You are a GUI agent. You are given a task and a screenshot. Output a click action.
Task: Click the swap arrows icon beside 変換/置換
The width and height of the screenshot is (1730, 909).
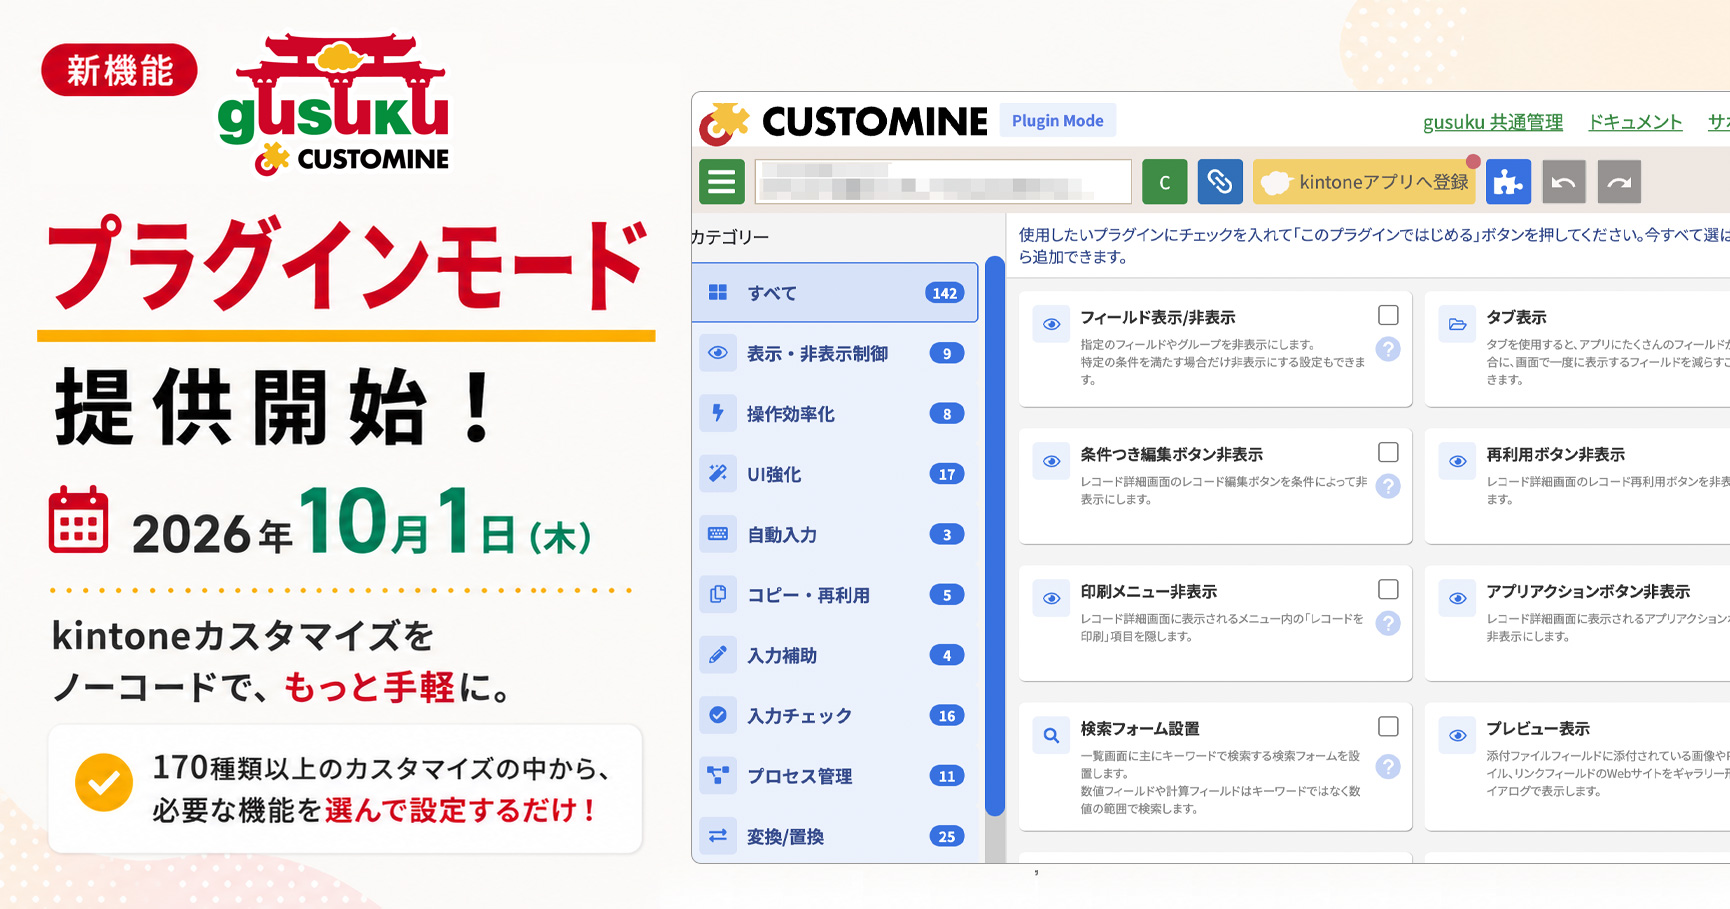coord(718,836)
